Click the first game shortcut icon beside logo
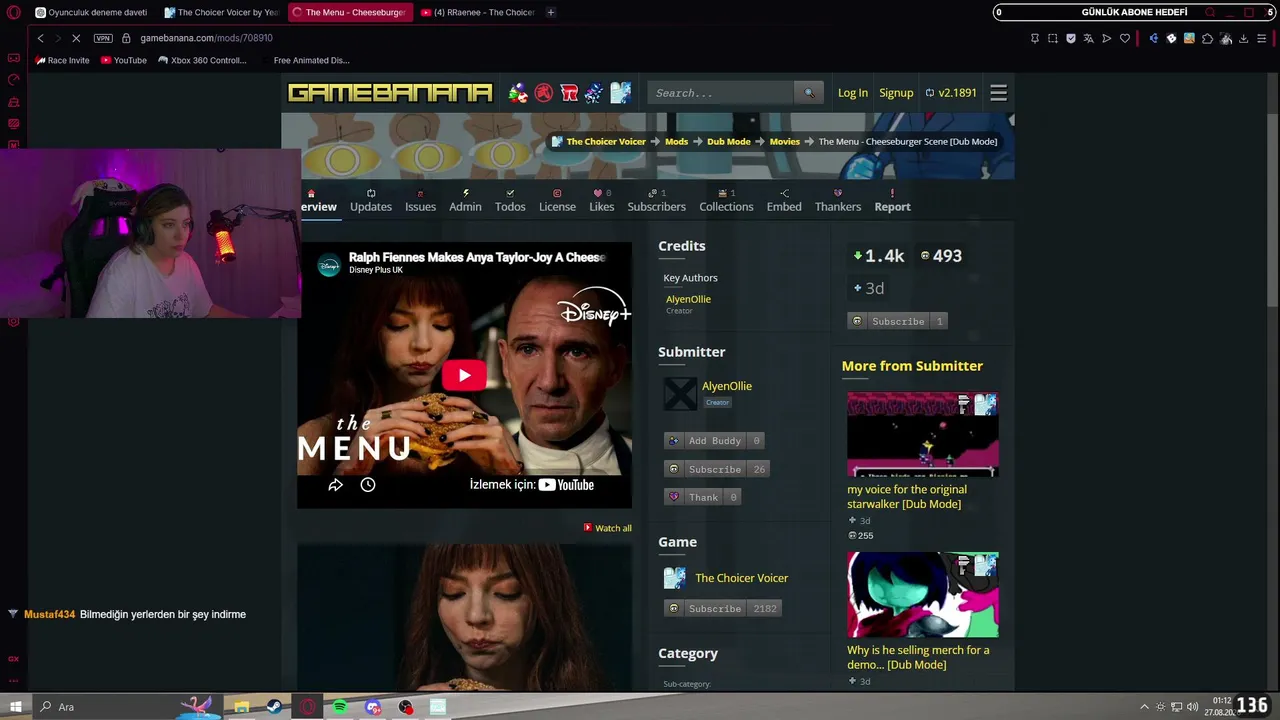Viewport: 1280px width, 720px height. pyautogui.click(x=518, y=93)
